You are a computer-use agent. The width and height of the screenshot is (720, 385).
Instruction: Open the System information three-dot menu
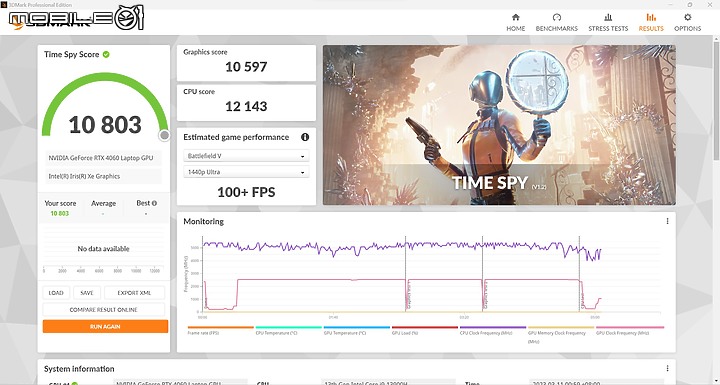pyautogui.click(x=667, y=368)
